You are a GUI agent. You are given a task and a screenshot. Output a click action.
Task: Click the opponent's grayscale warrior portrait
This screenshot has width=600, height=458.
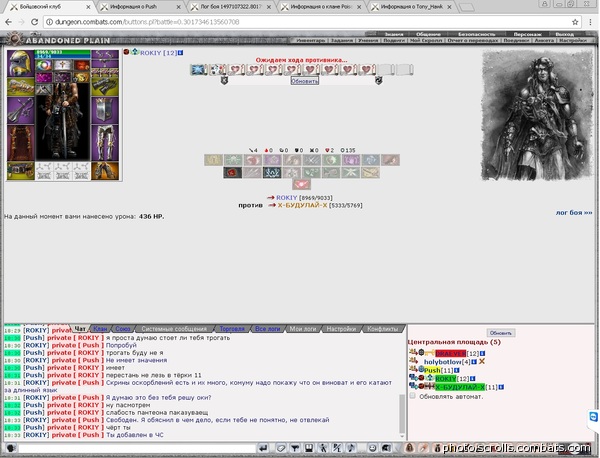(x=537, y=115)
